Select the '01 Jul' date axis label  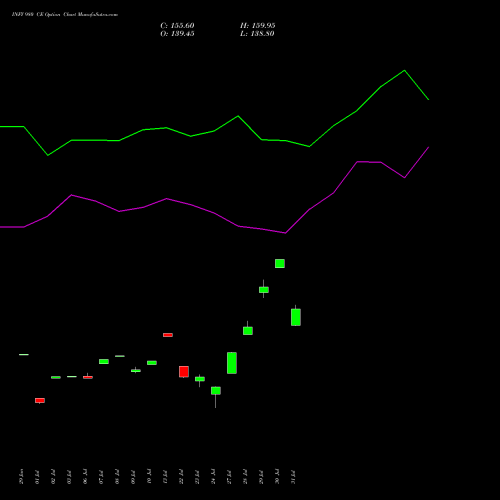coord(37,477)
